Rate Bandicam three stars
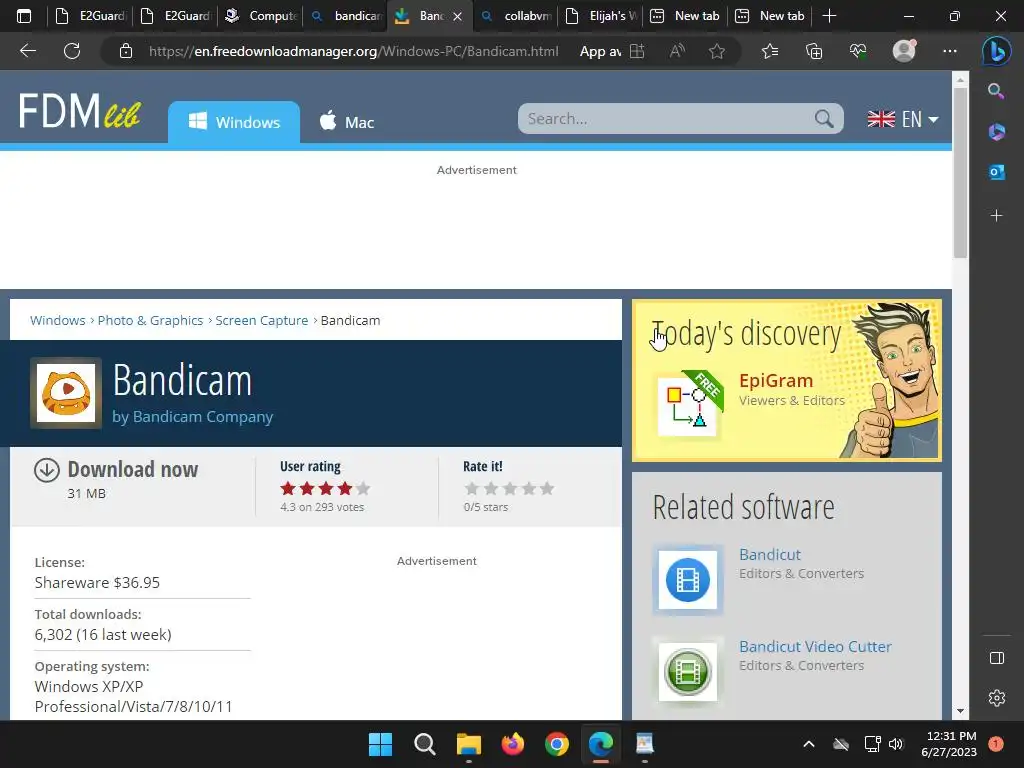Image resolution: width=1024 pixels, height=768 pixels. coord(509,488)
